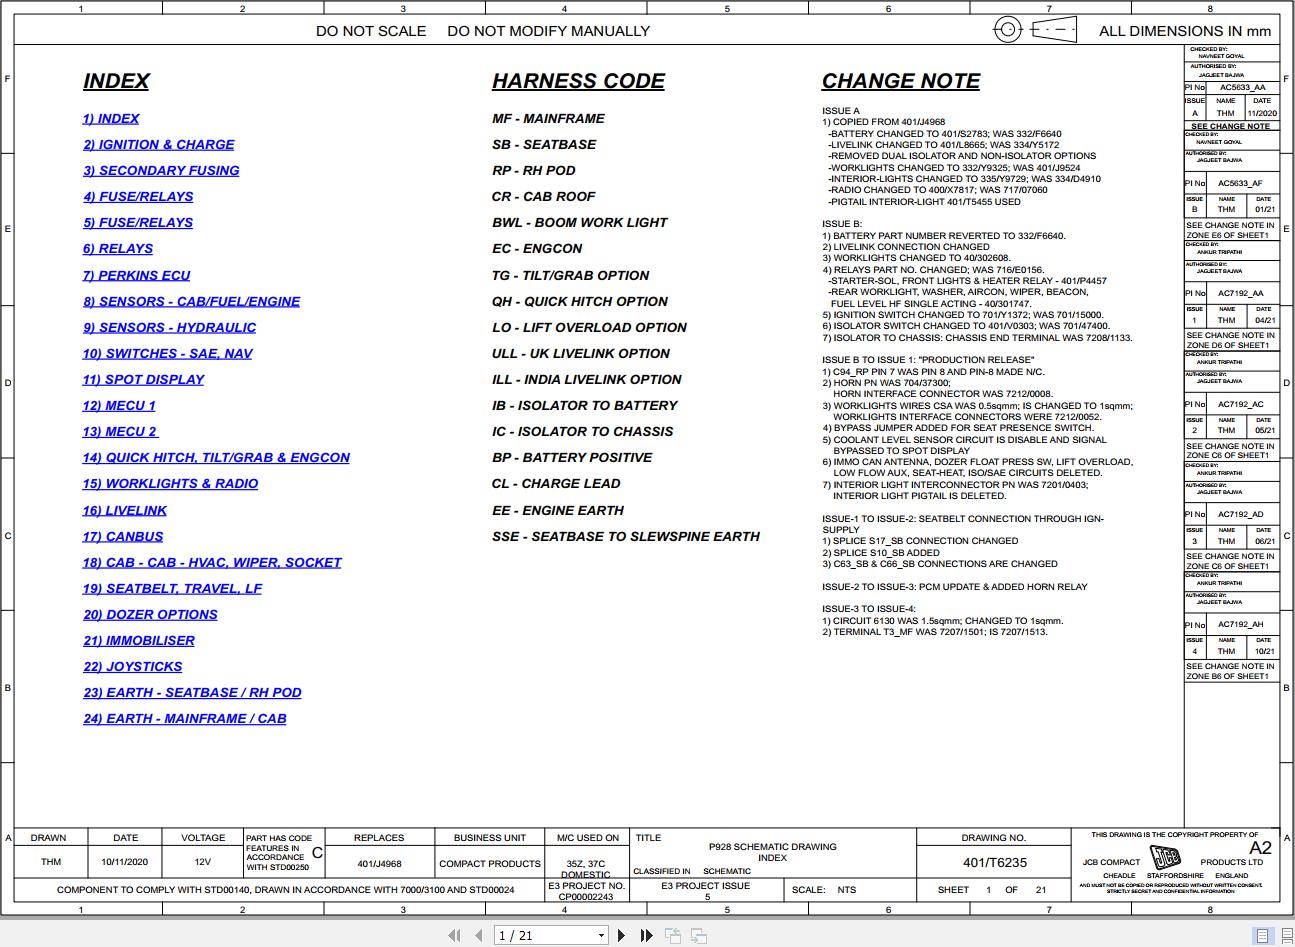Jump to the first page using the first-page icon
Image resolution: width=1295 pixels, height=947 pixels.
[456, 935]
